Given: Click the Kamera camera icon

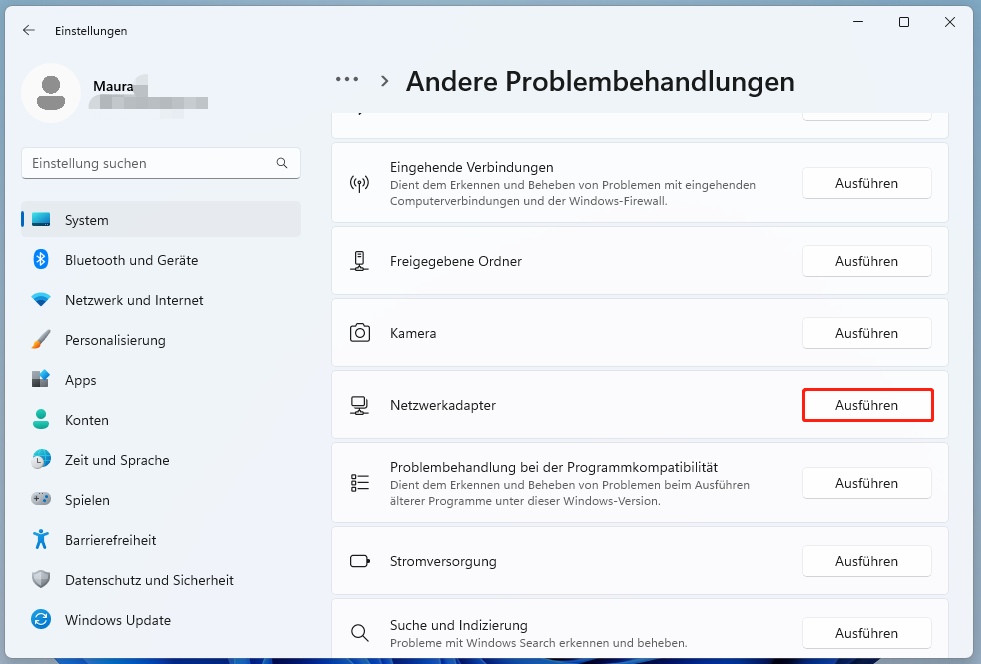Looking at the screenshot, I should (360, 332).
